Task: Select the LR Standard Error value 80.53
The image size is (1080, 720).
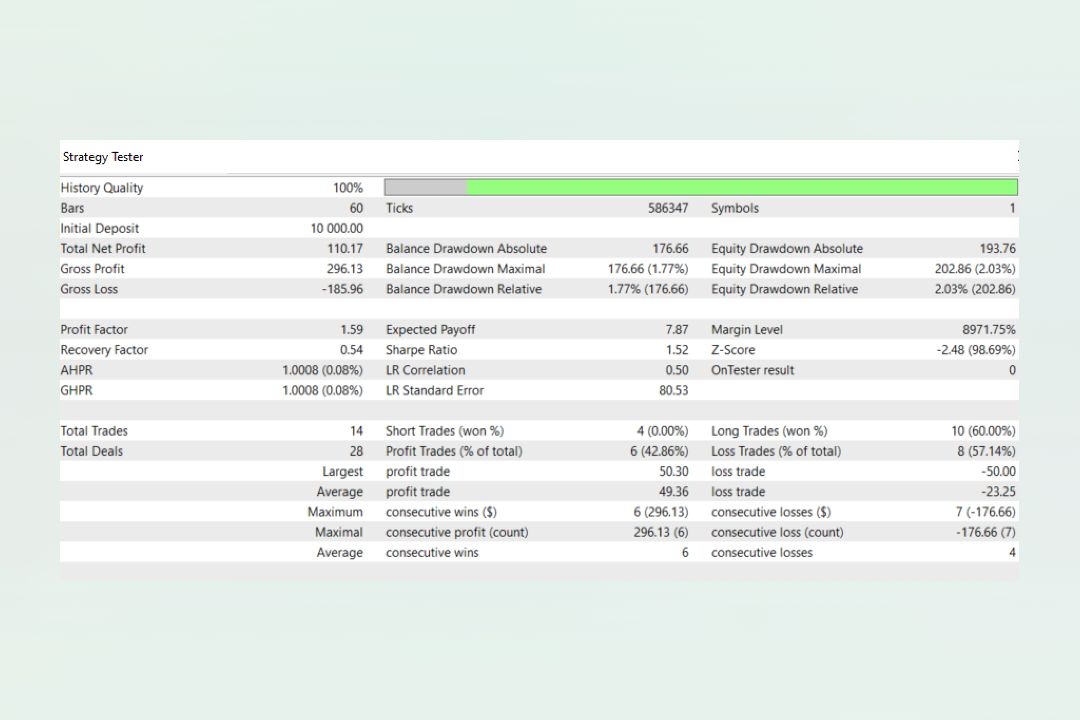Action: click(x=673, y=391)
